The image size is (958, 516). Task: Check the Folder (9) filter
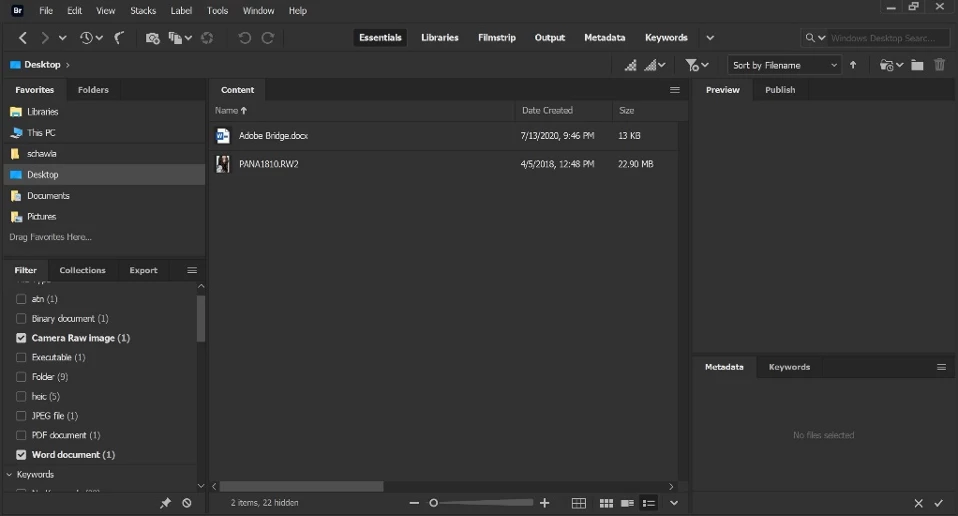[21, 377]
